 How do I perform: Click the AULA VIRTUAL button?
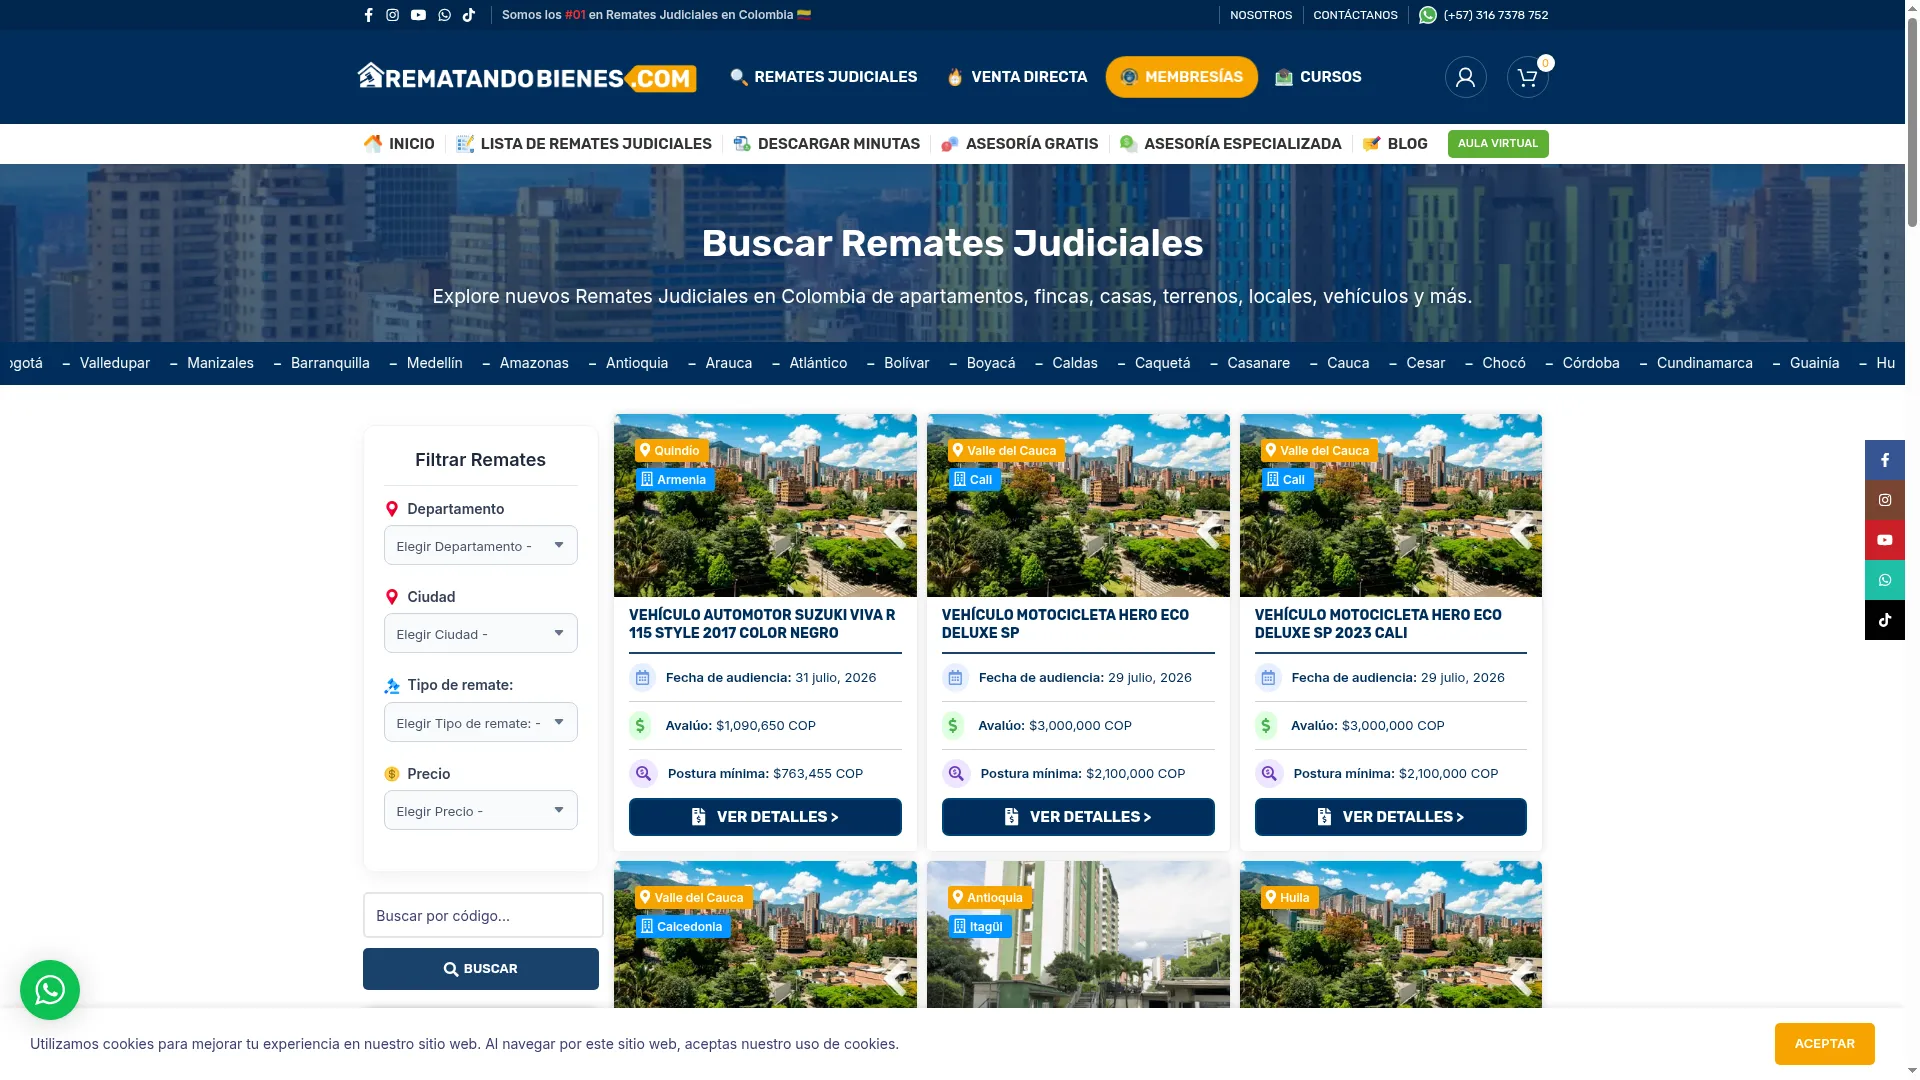click(x=1498, y=144)
